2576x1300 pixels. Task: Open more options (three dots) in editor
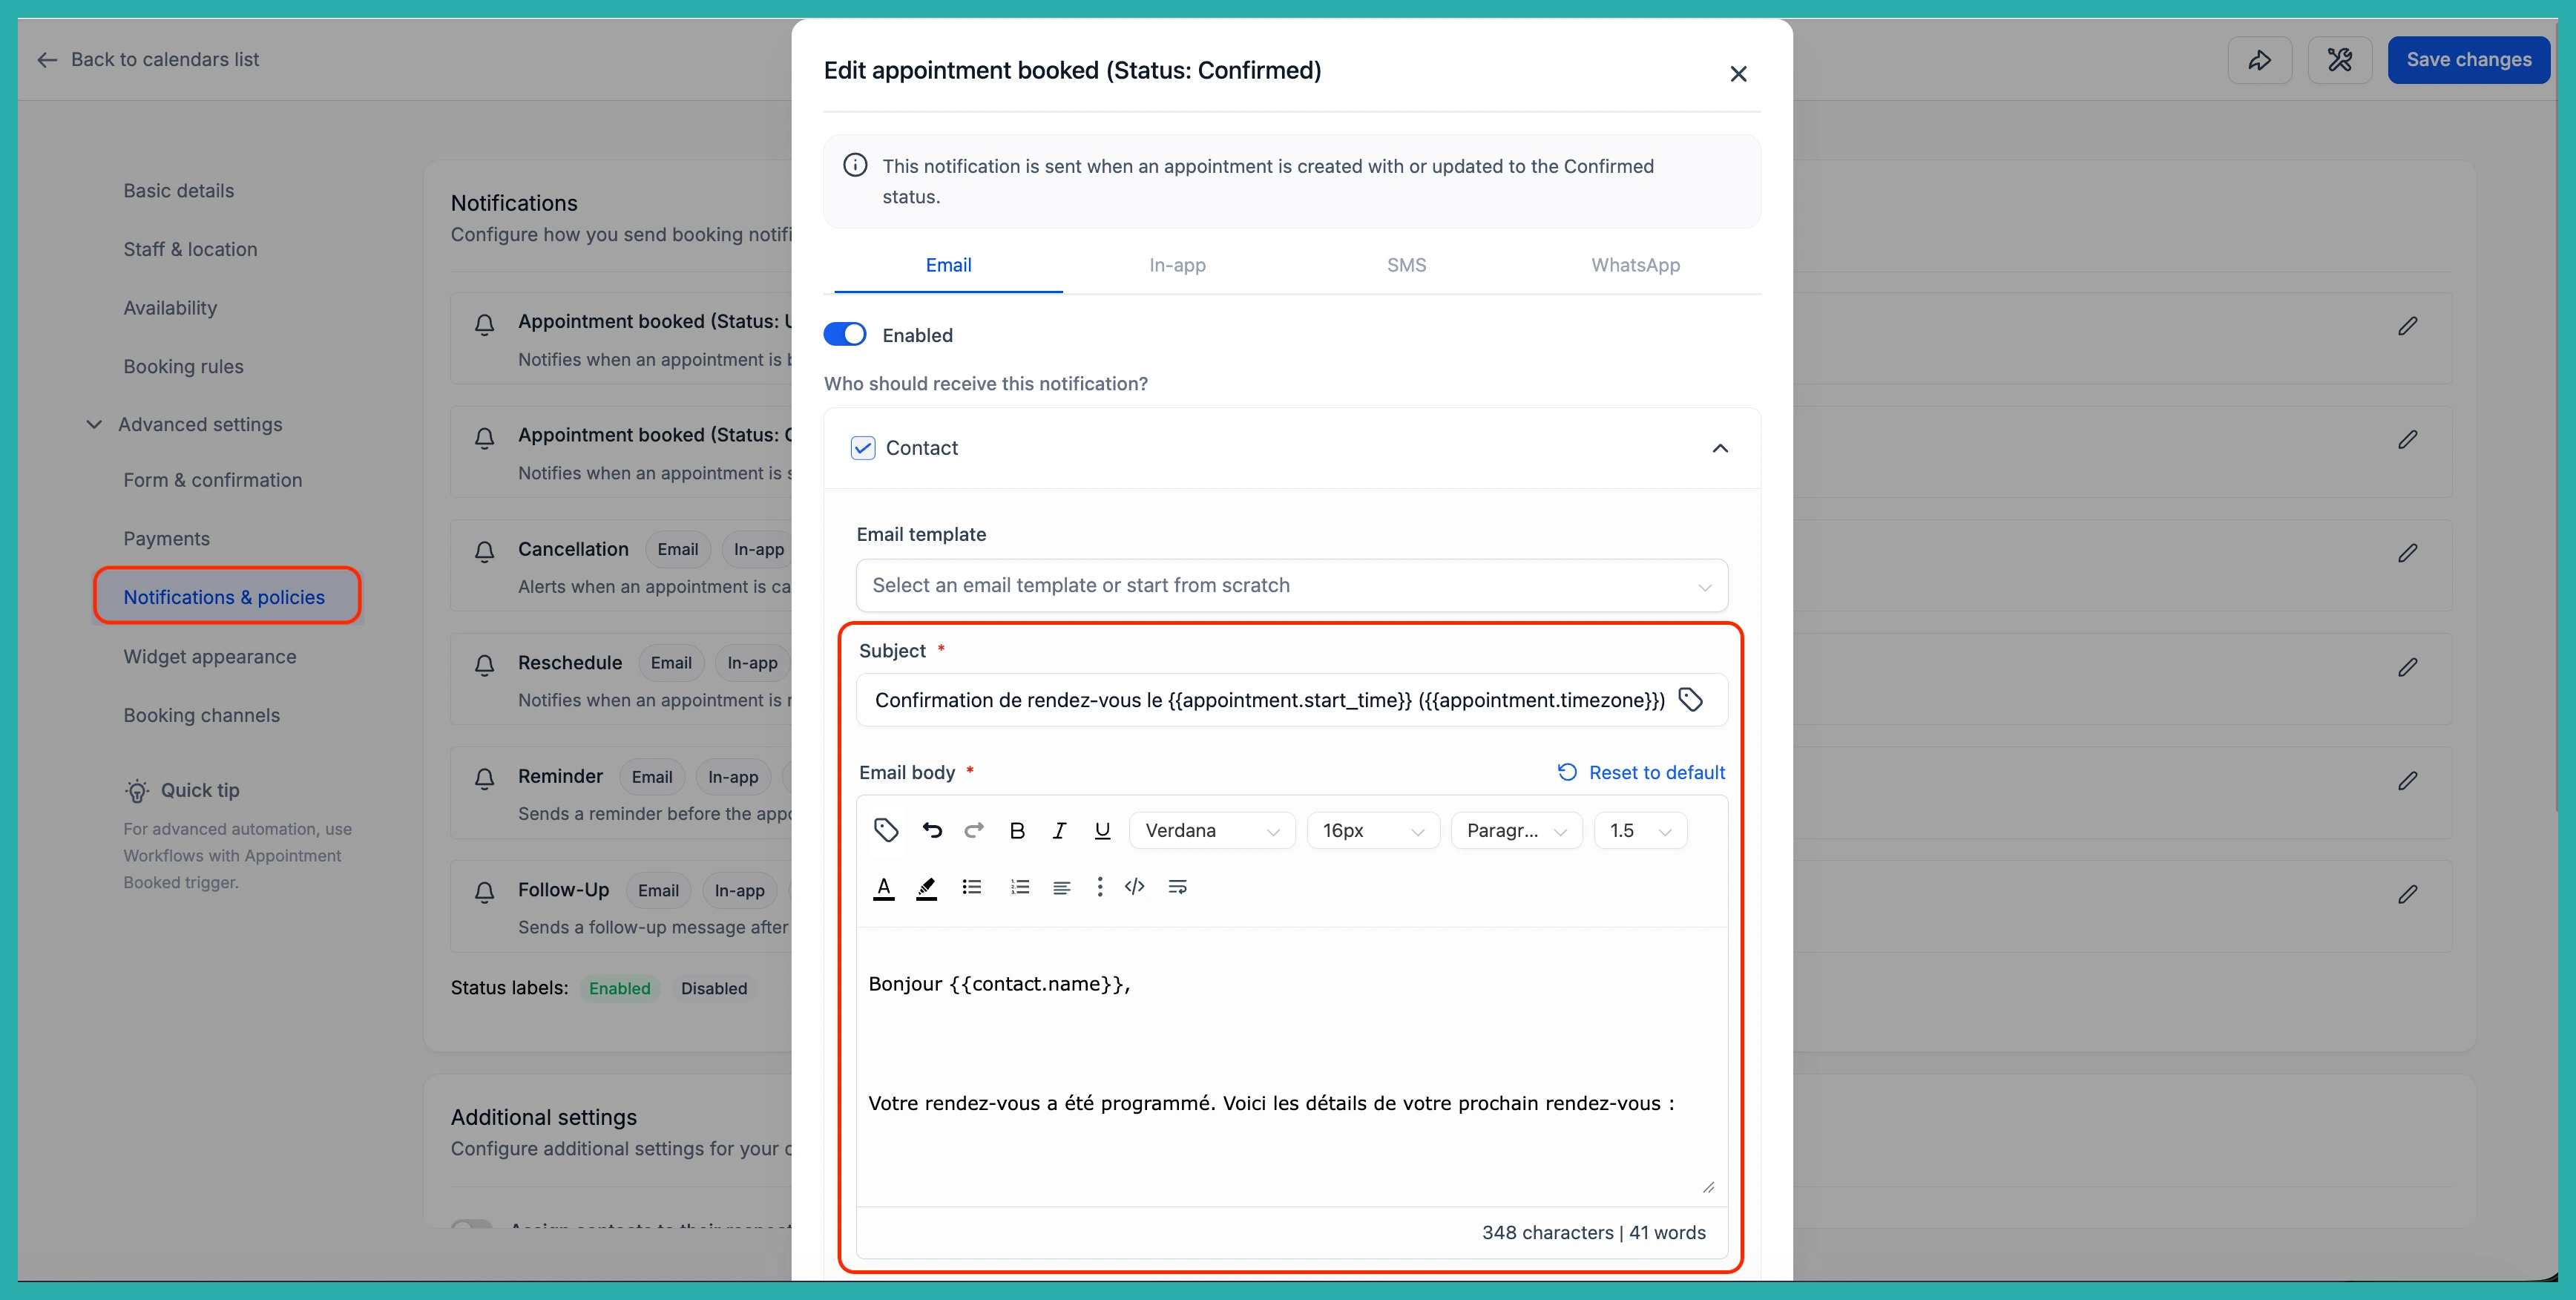click(x=1100, y=887)
